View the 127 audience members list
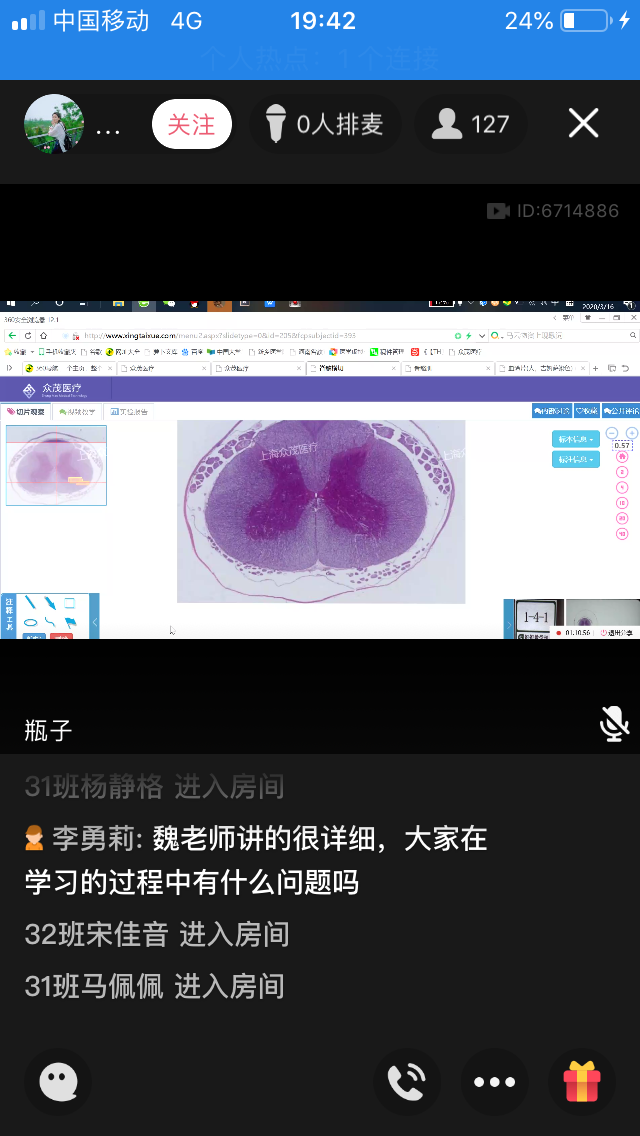640x1136 pixels. (471, 125)
